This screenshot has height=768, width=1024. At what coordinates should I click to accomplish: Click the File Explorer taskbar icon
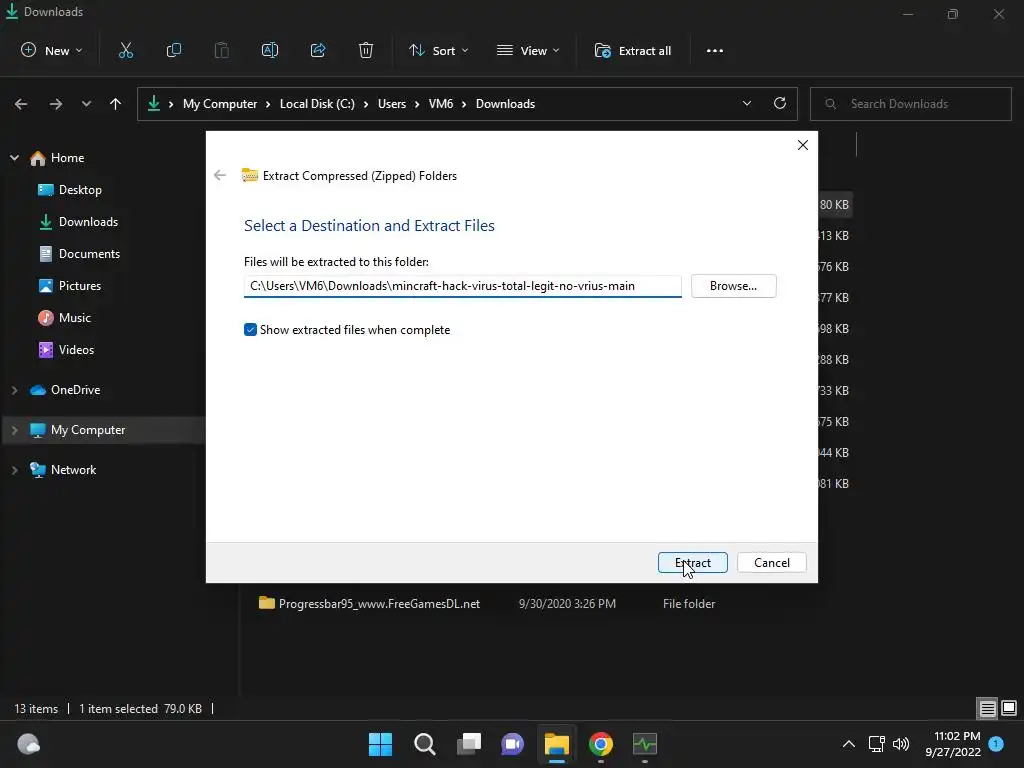(556, 744)
